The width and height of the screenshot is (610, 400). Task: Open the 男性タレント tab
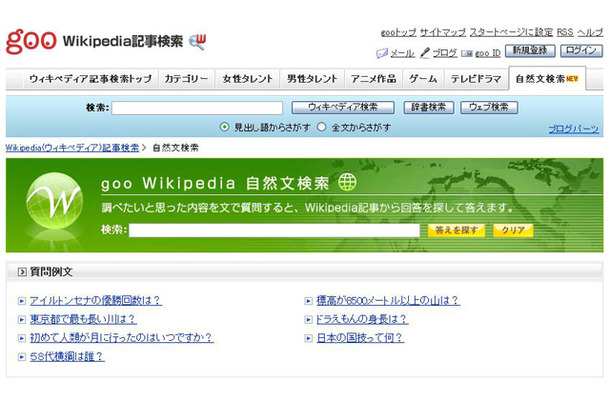[x=312, y=79]
